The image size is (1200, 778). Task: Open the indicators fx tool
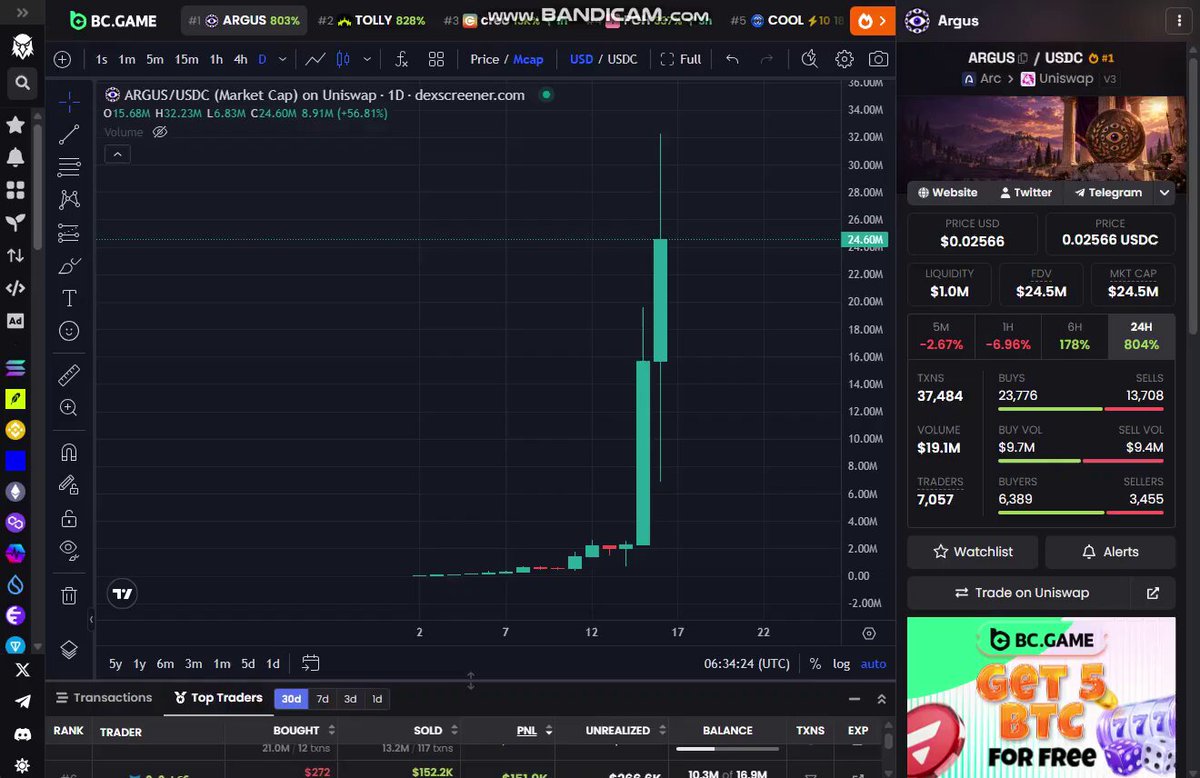401,59
